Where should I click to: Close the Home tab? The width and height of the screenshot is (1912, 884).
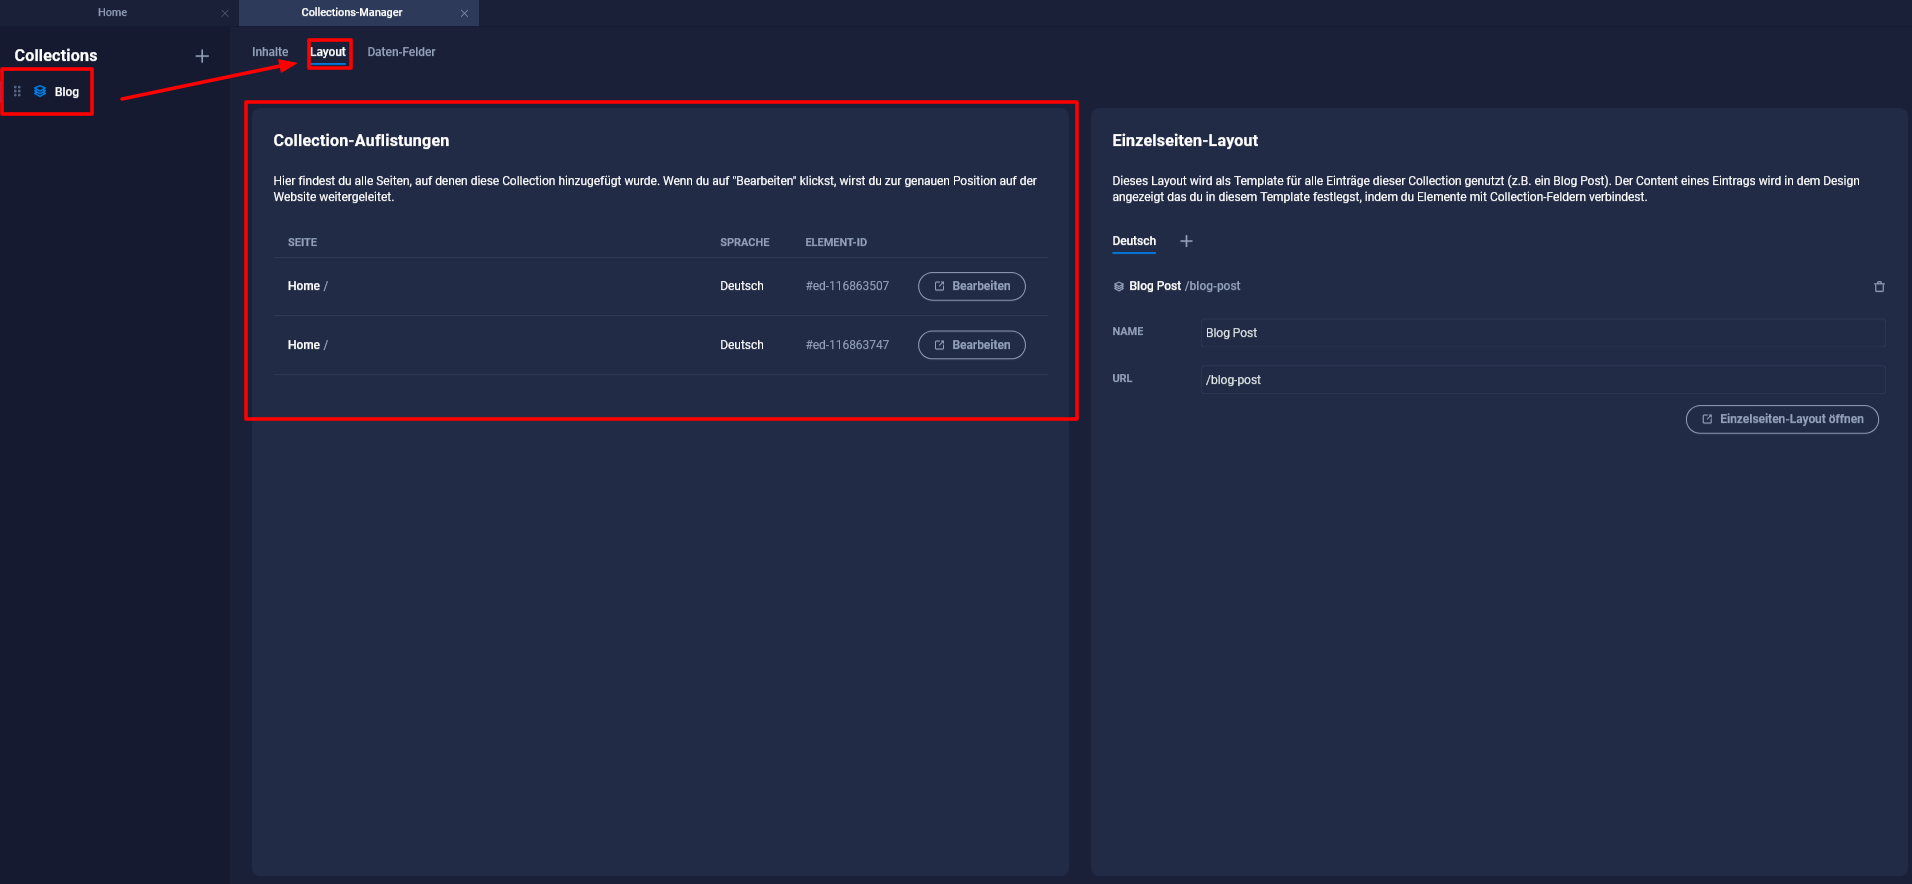pos(225,13)
